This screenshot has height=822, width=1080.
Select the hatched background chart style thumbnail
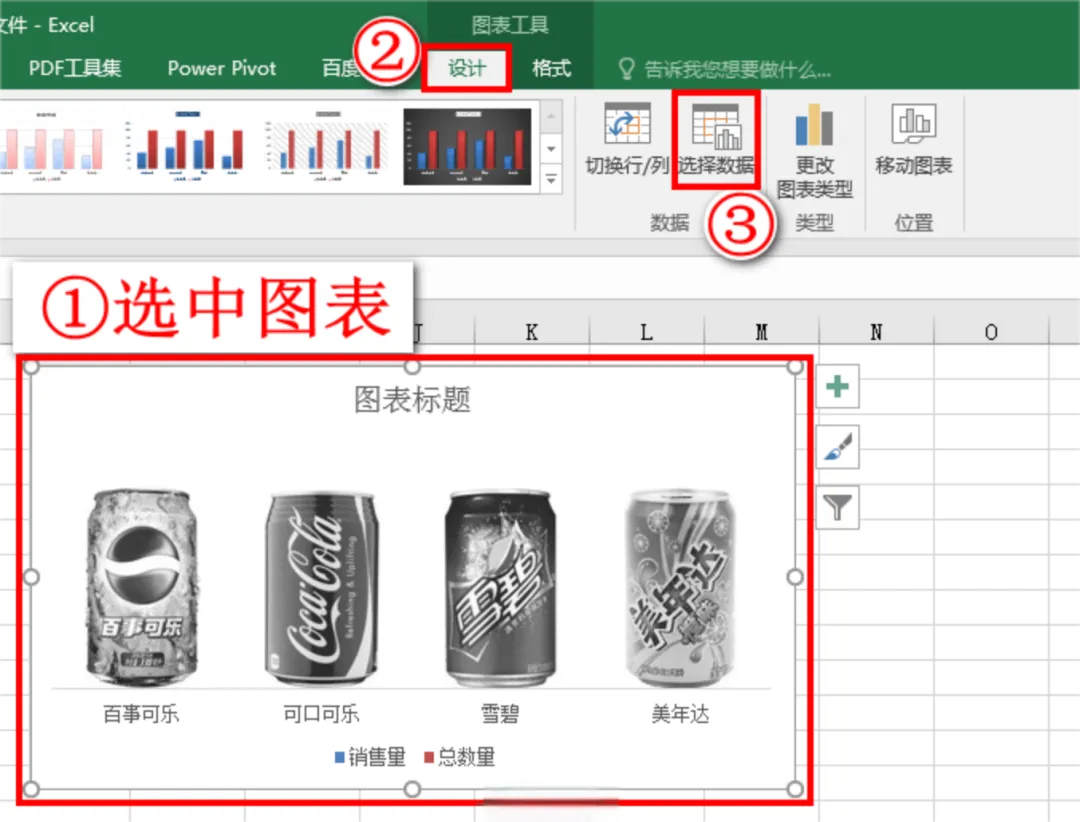click(327, 146)
